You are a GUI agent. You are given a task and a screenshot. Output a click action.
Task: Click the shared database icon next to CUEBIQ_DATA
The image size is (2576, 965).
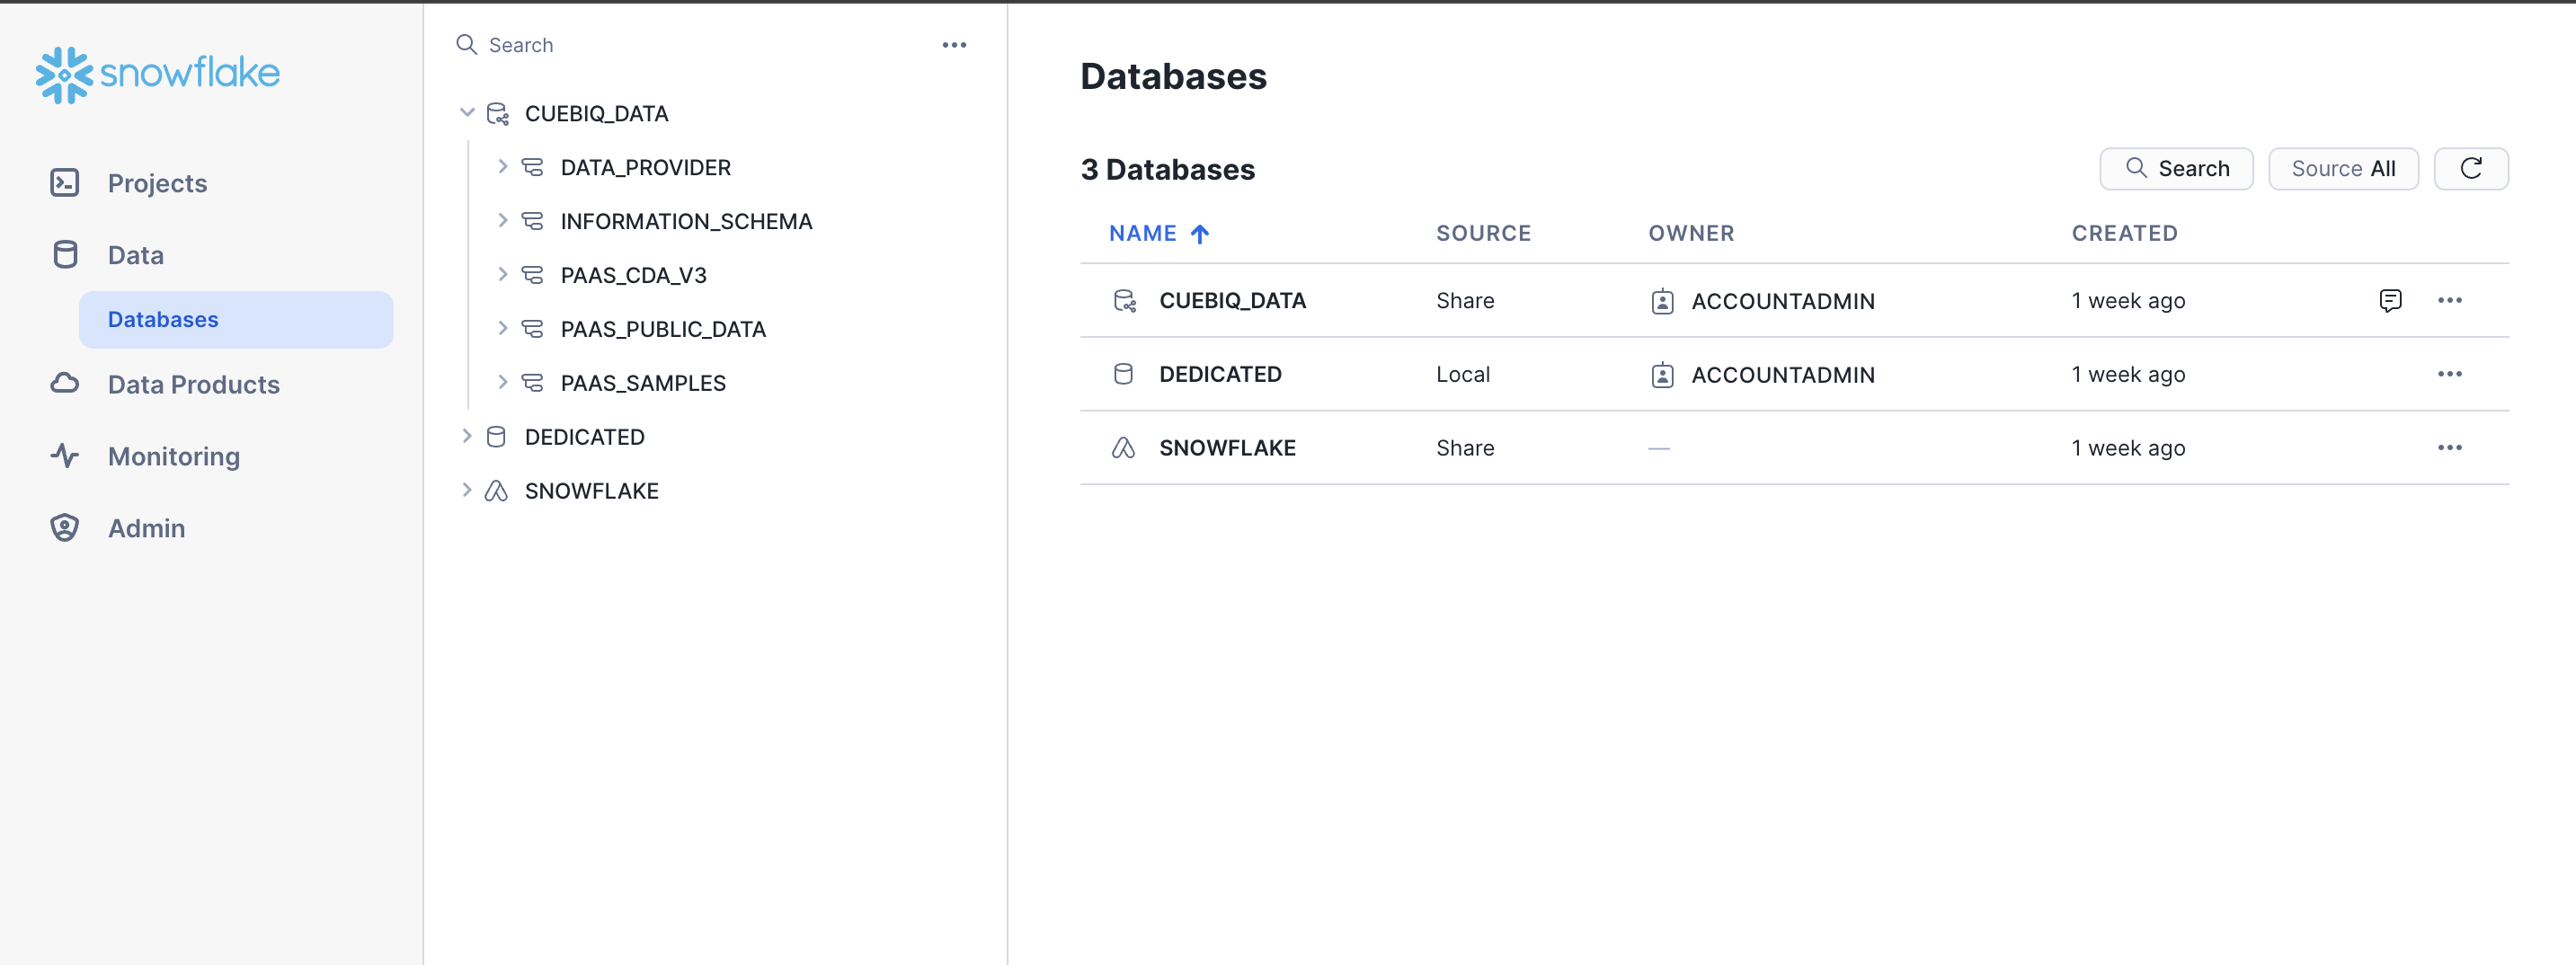coord(1124,300)
